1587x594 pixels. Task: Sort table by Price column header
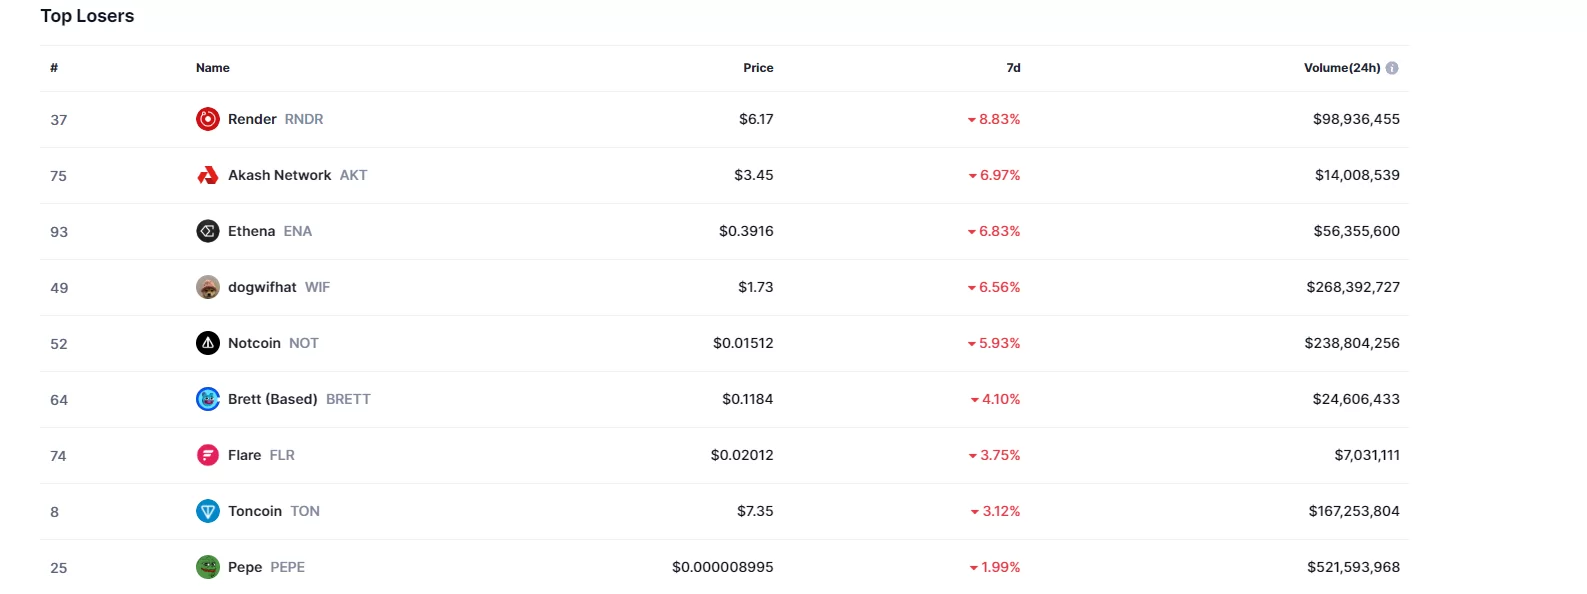[x=758, y=68]
